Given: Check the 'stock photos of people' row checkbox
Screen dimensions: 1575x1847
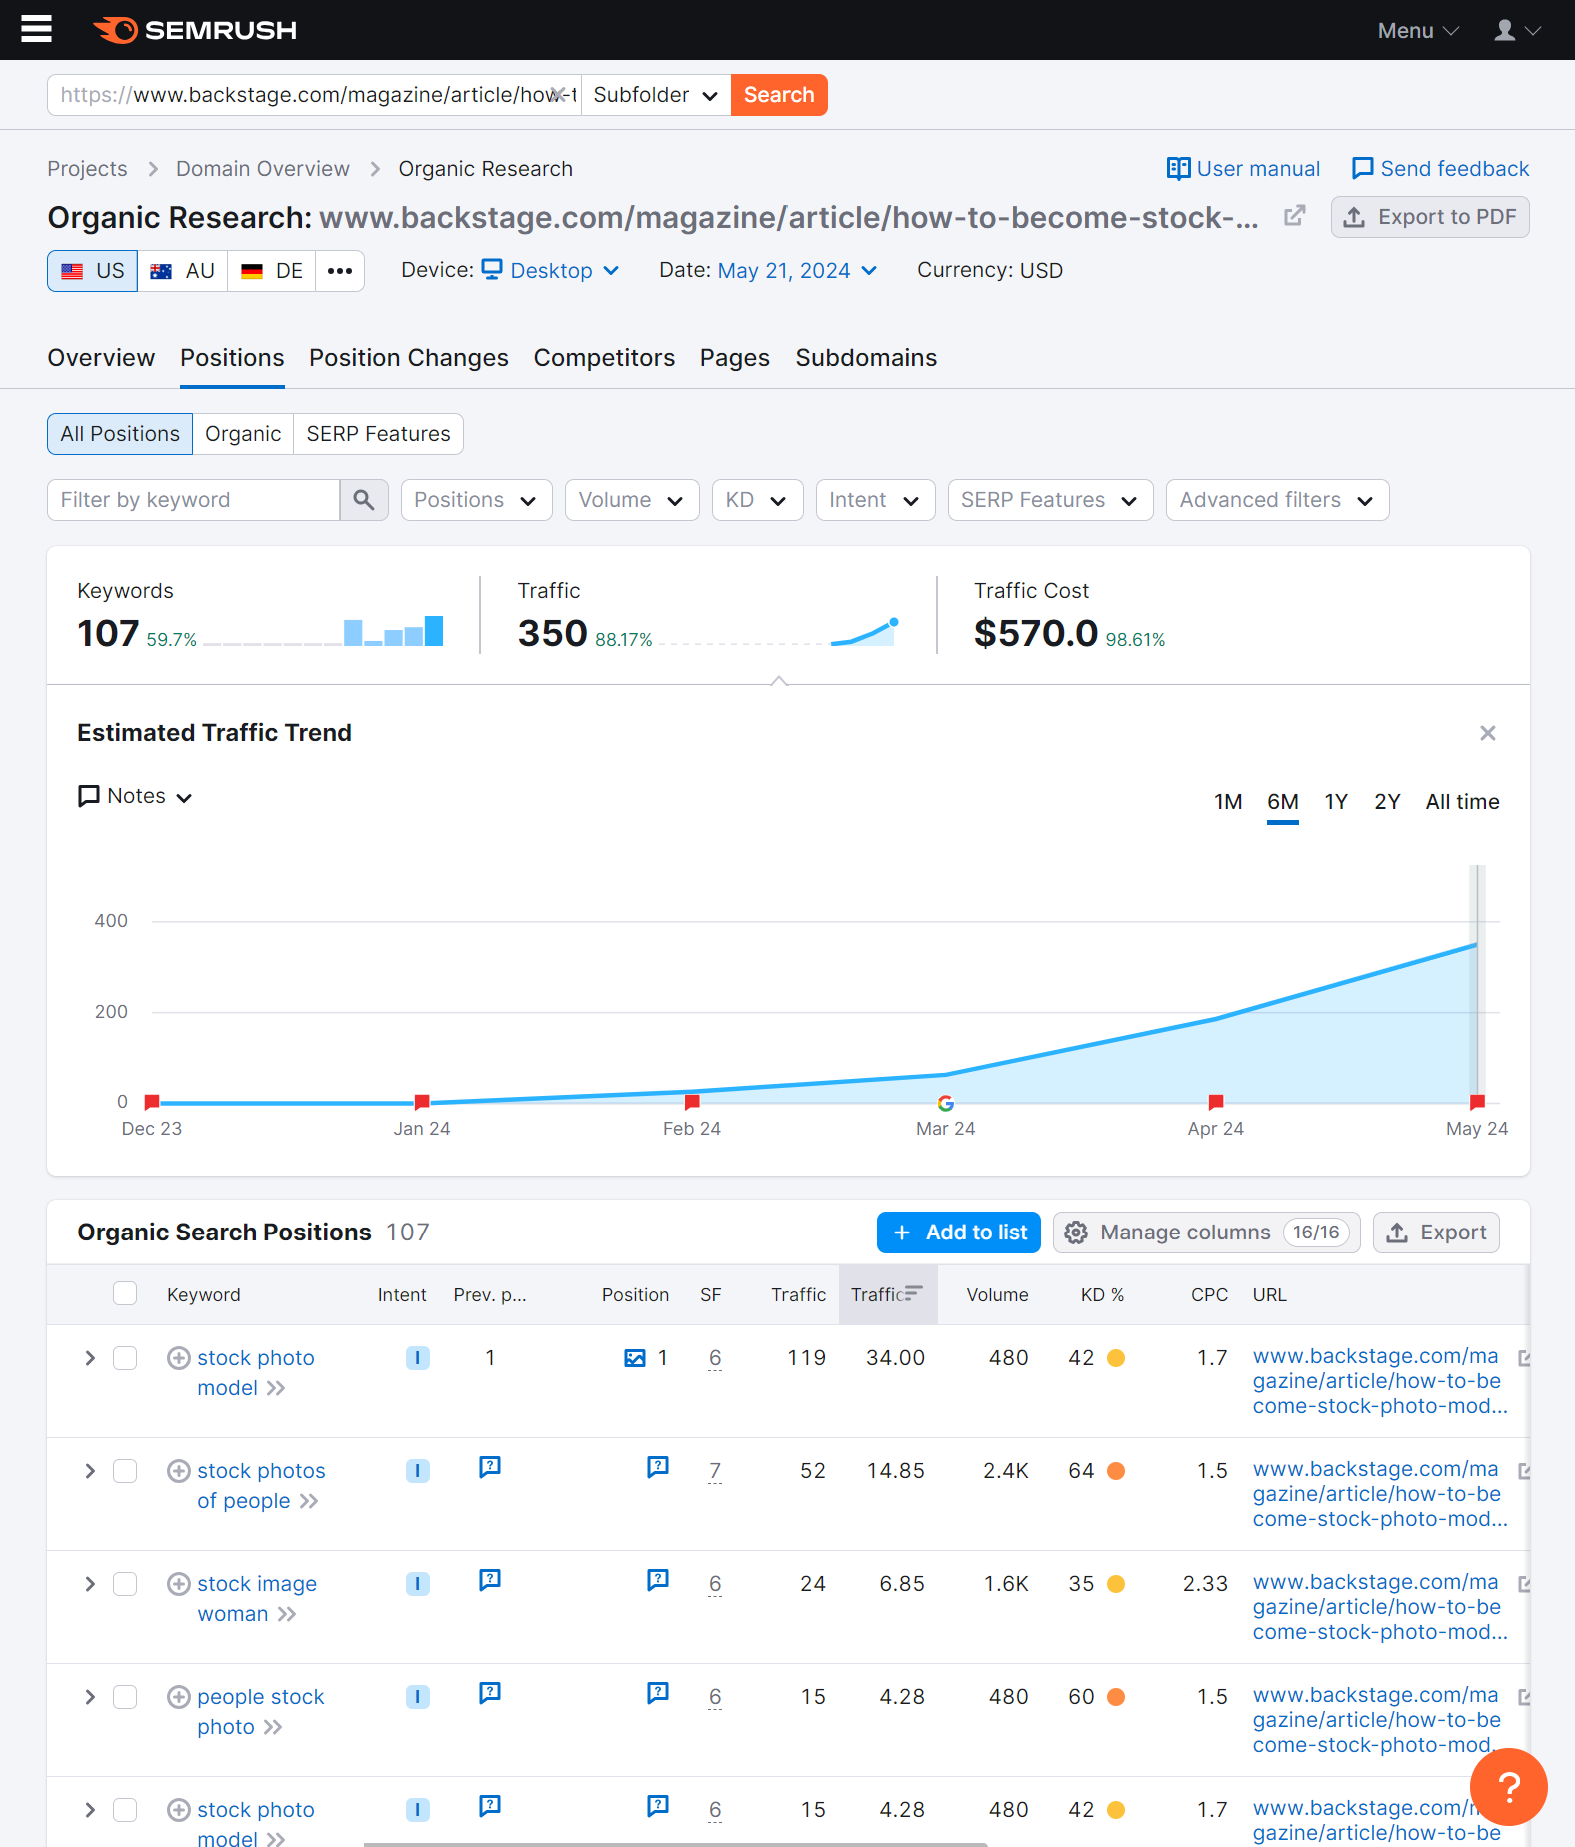Looking at the screenshot, I should 125,1471.
